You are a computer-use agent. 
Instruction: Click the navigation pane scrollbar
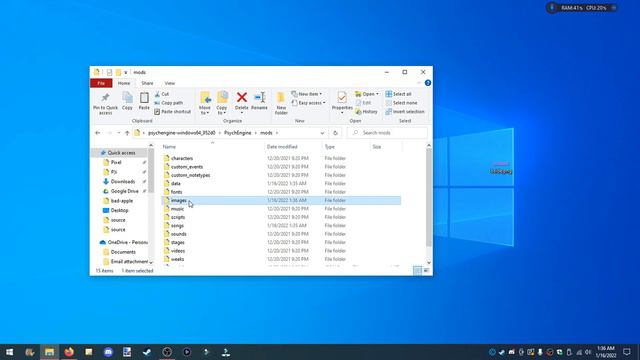coord(151,171)
